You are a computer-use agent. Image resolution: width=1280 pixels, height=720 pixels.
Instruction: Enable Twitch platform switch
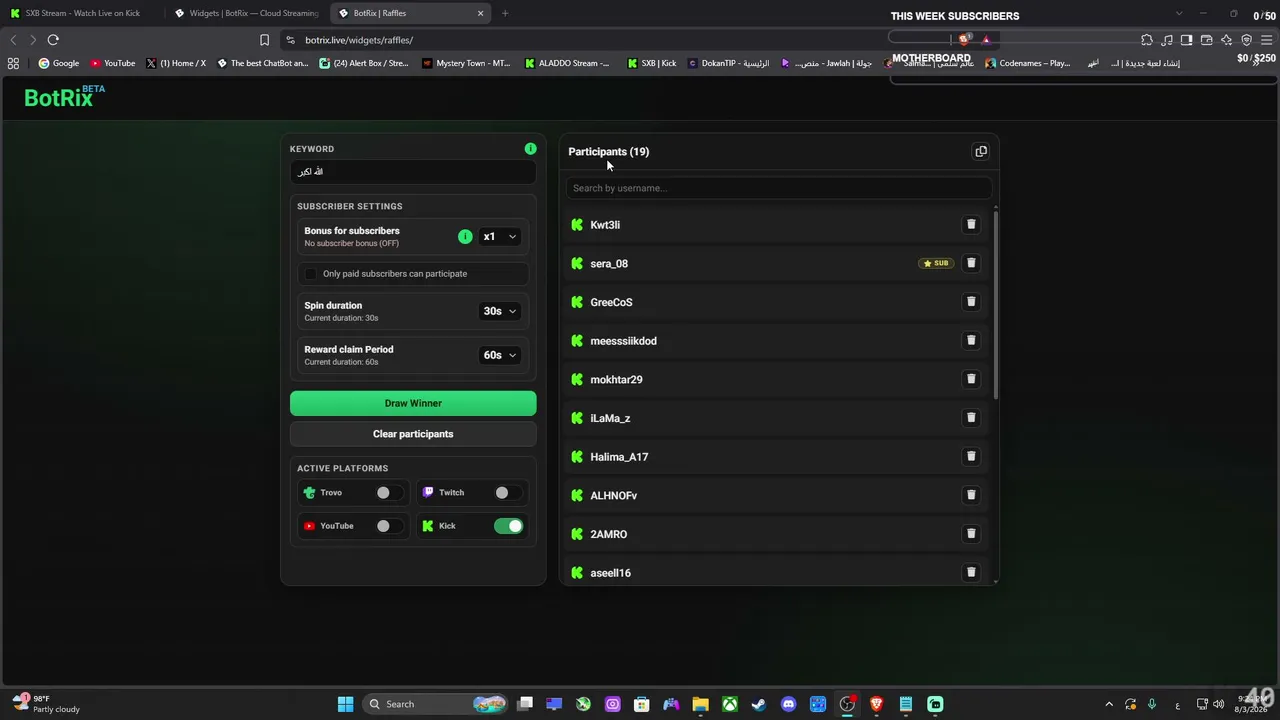point(507,492)
